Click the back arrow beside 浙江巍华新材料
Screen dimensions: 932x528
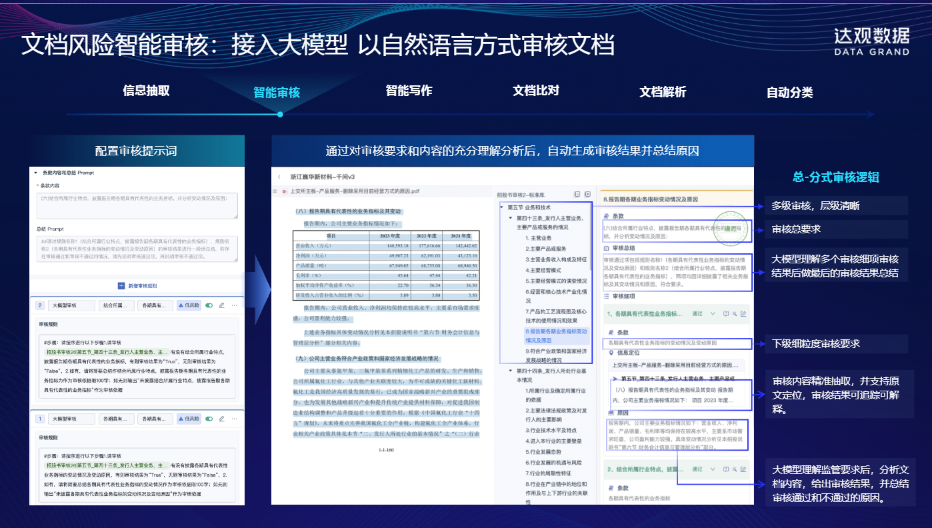(x=279, y=175)
